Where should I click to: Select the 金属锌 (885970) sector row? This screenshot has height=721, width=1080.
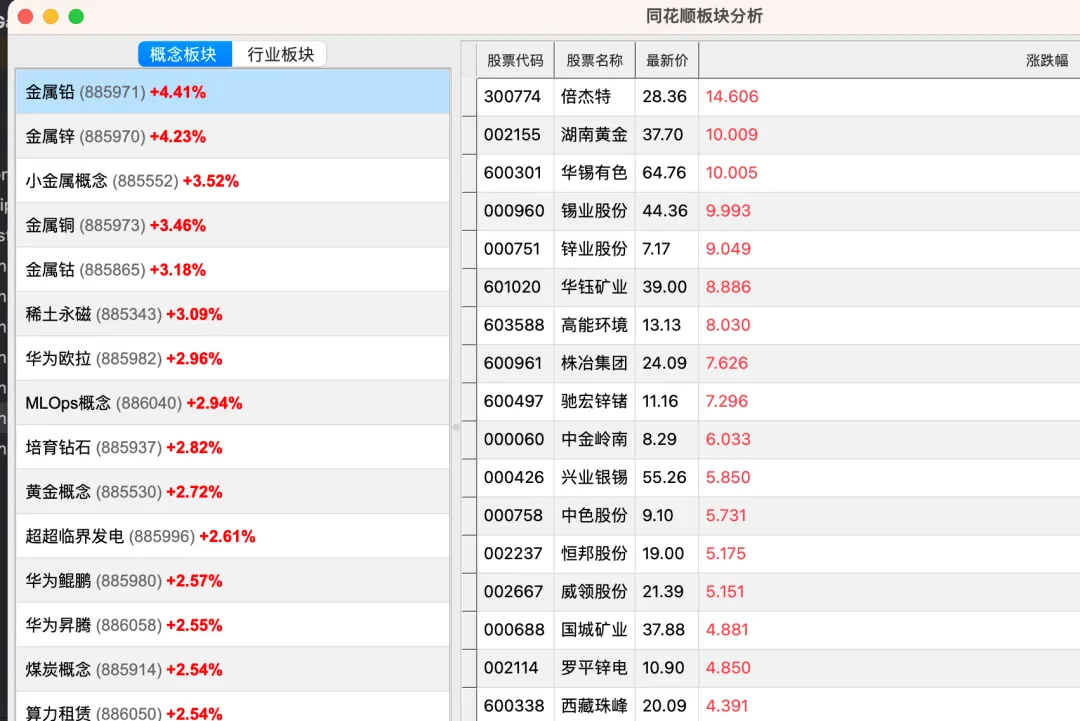point(233,136)
